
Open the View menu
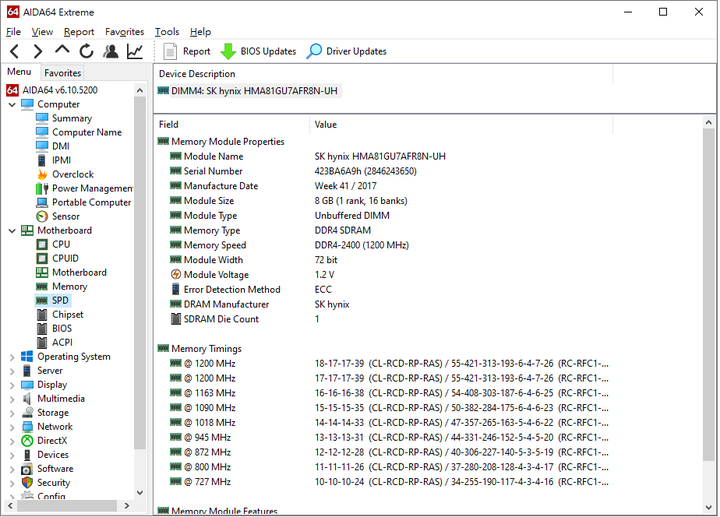coord(42,32)
